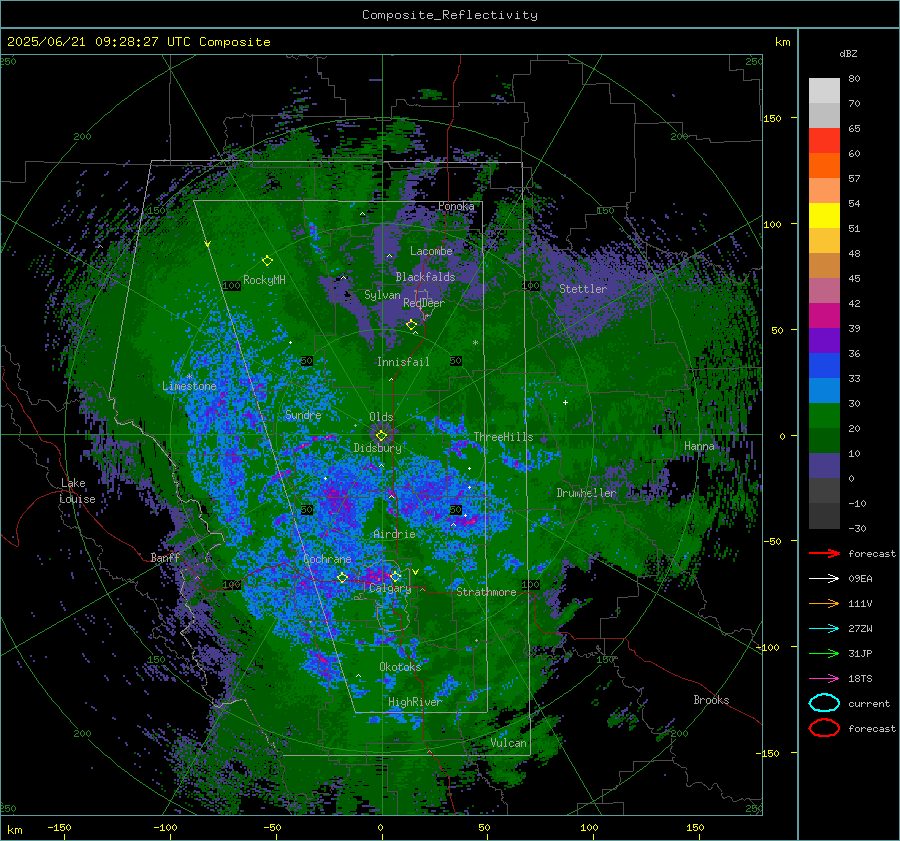900x841 pixels.
Task: Select the blue 36 dBZ color swatch
Action: [x=824, y=365]
